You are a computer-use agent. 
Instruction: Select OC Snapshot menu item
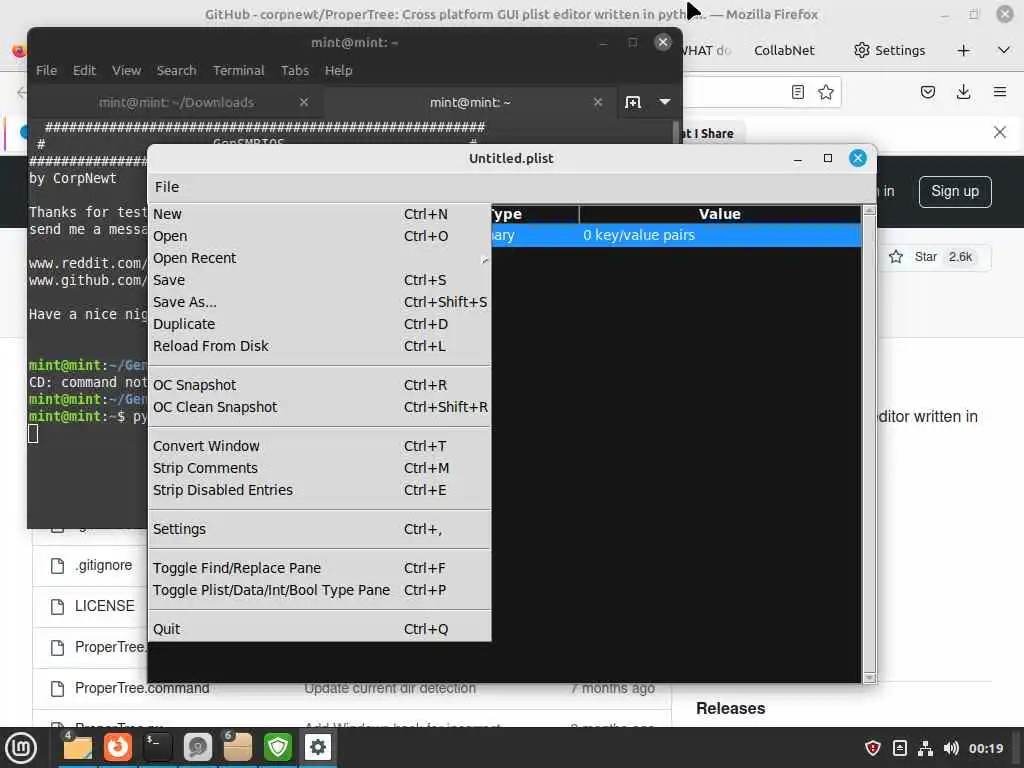[319, 385]
